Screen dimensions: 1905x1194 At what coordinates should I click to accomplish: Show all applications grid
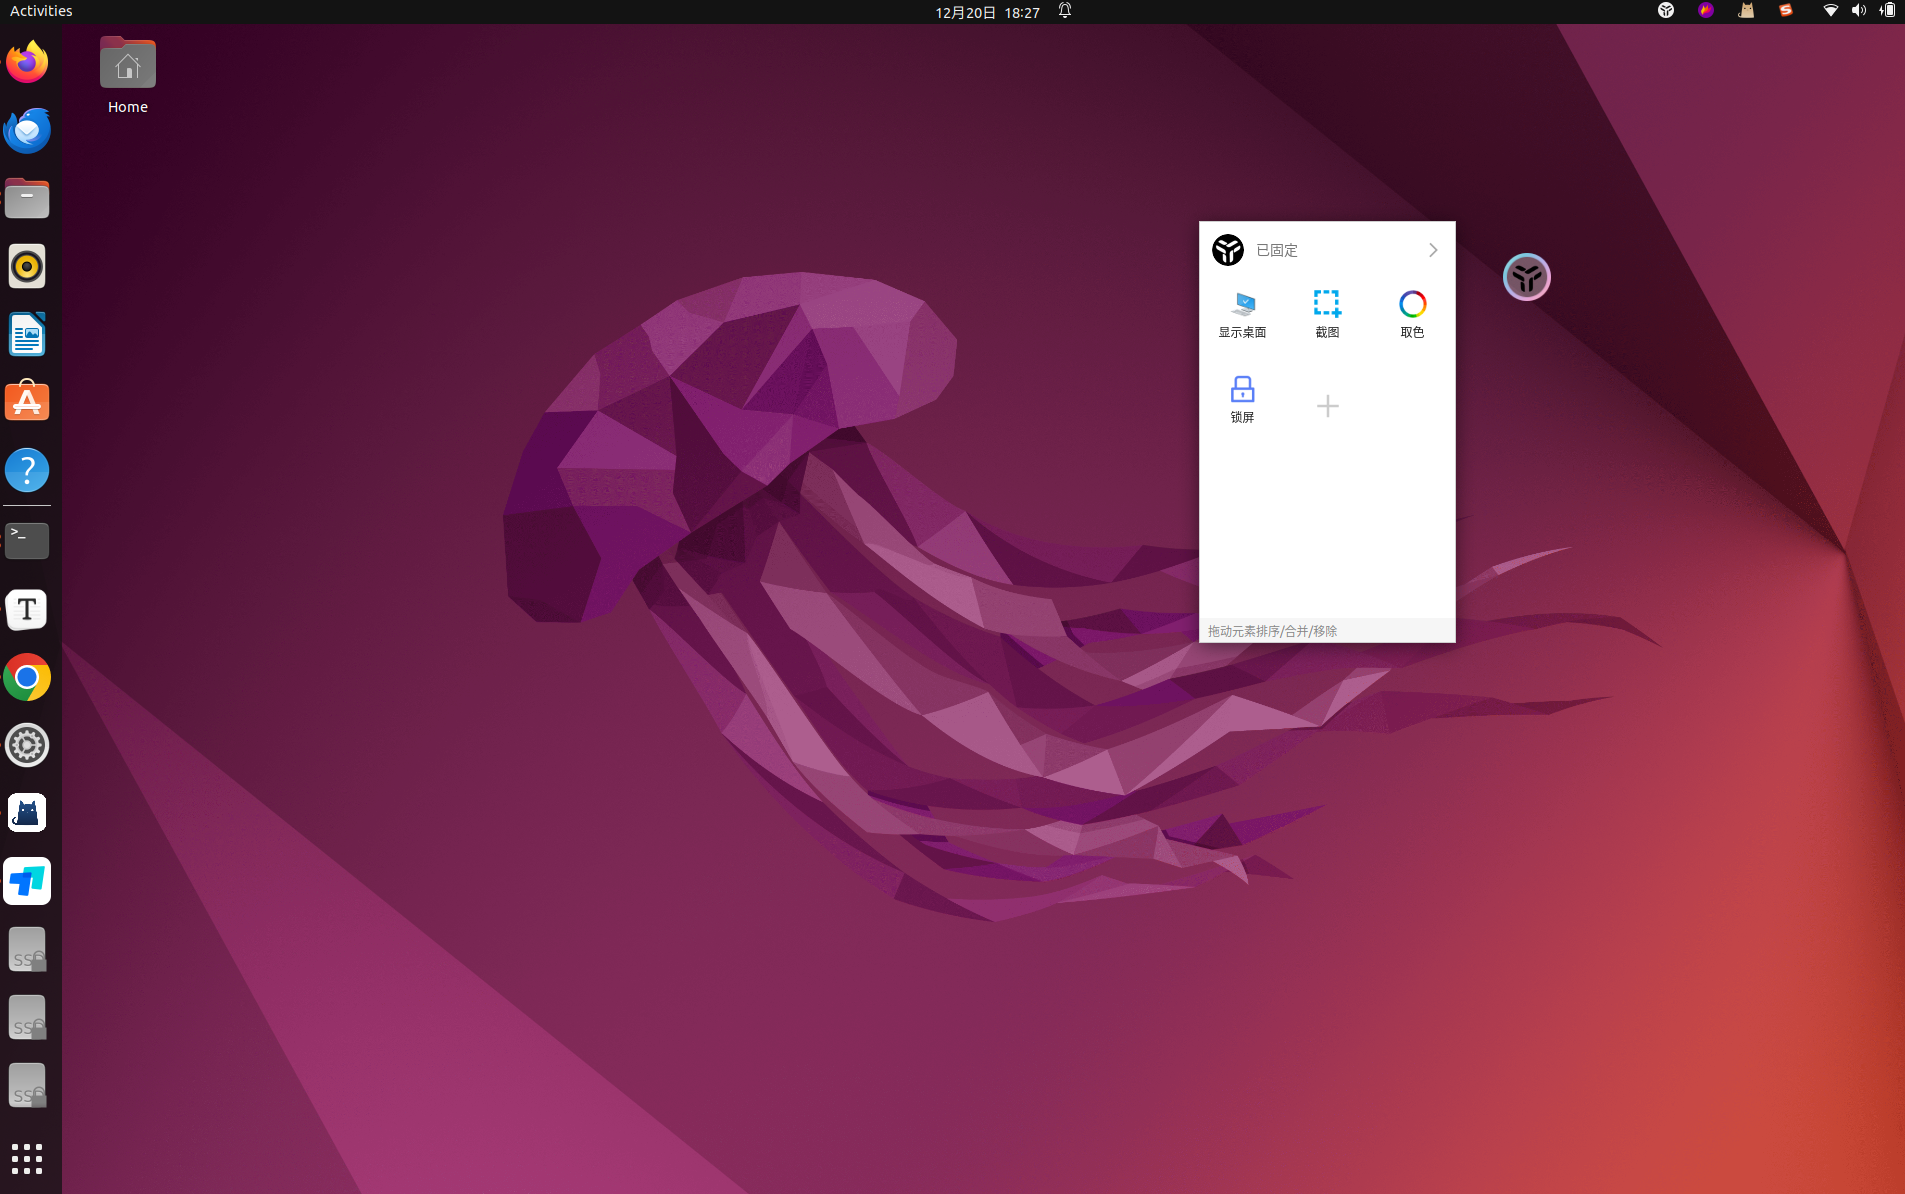[27, 1158]
